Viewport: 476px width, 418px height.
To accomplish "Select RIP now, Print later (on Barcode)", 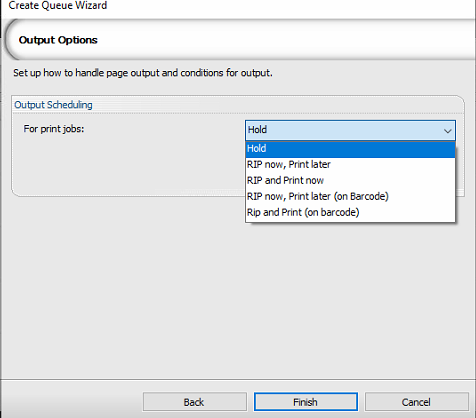I will pos(350,197).
